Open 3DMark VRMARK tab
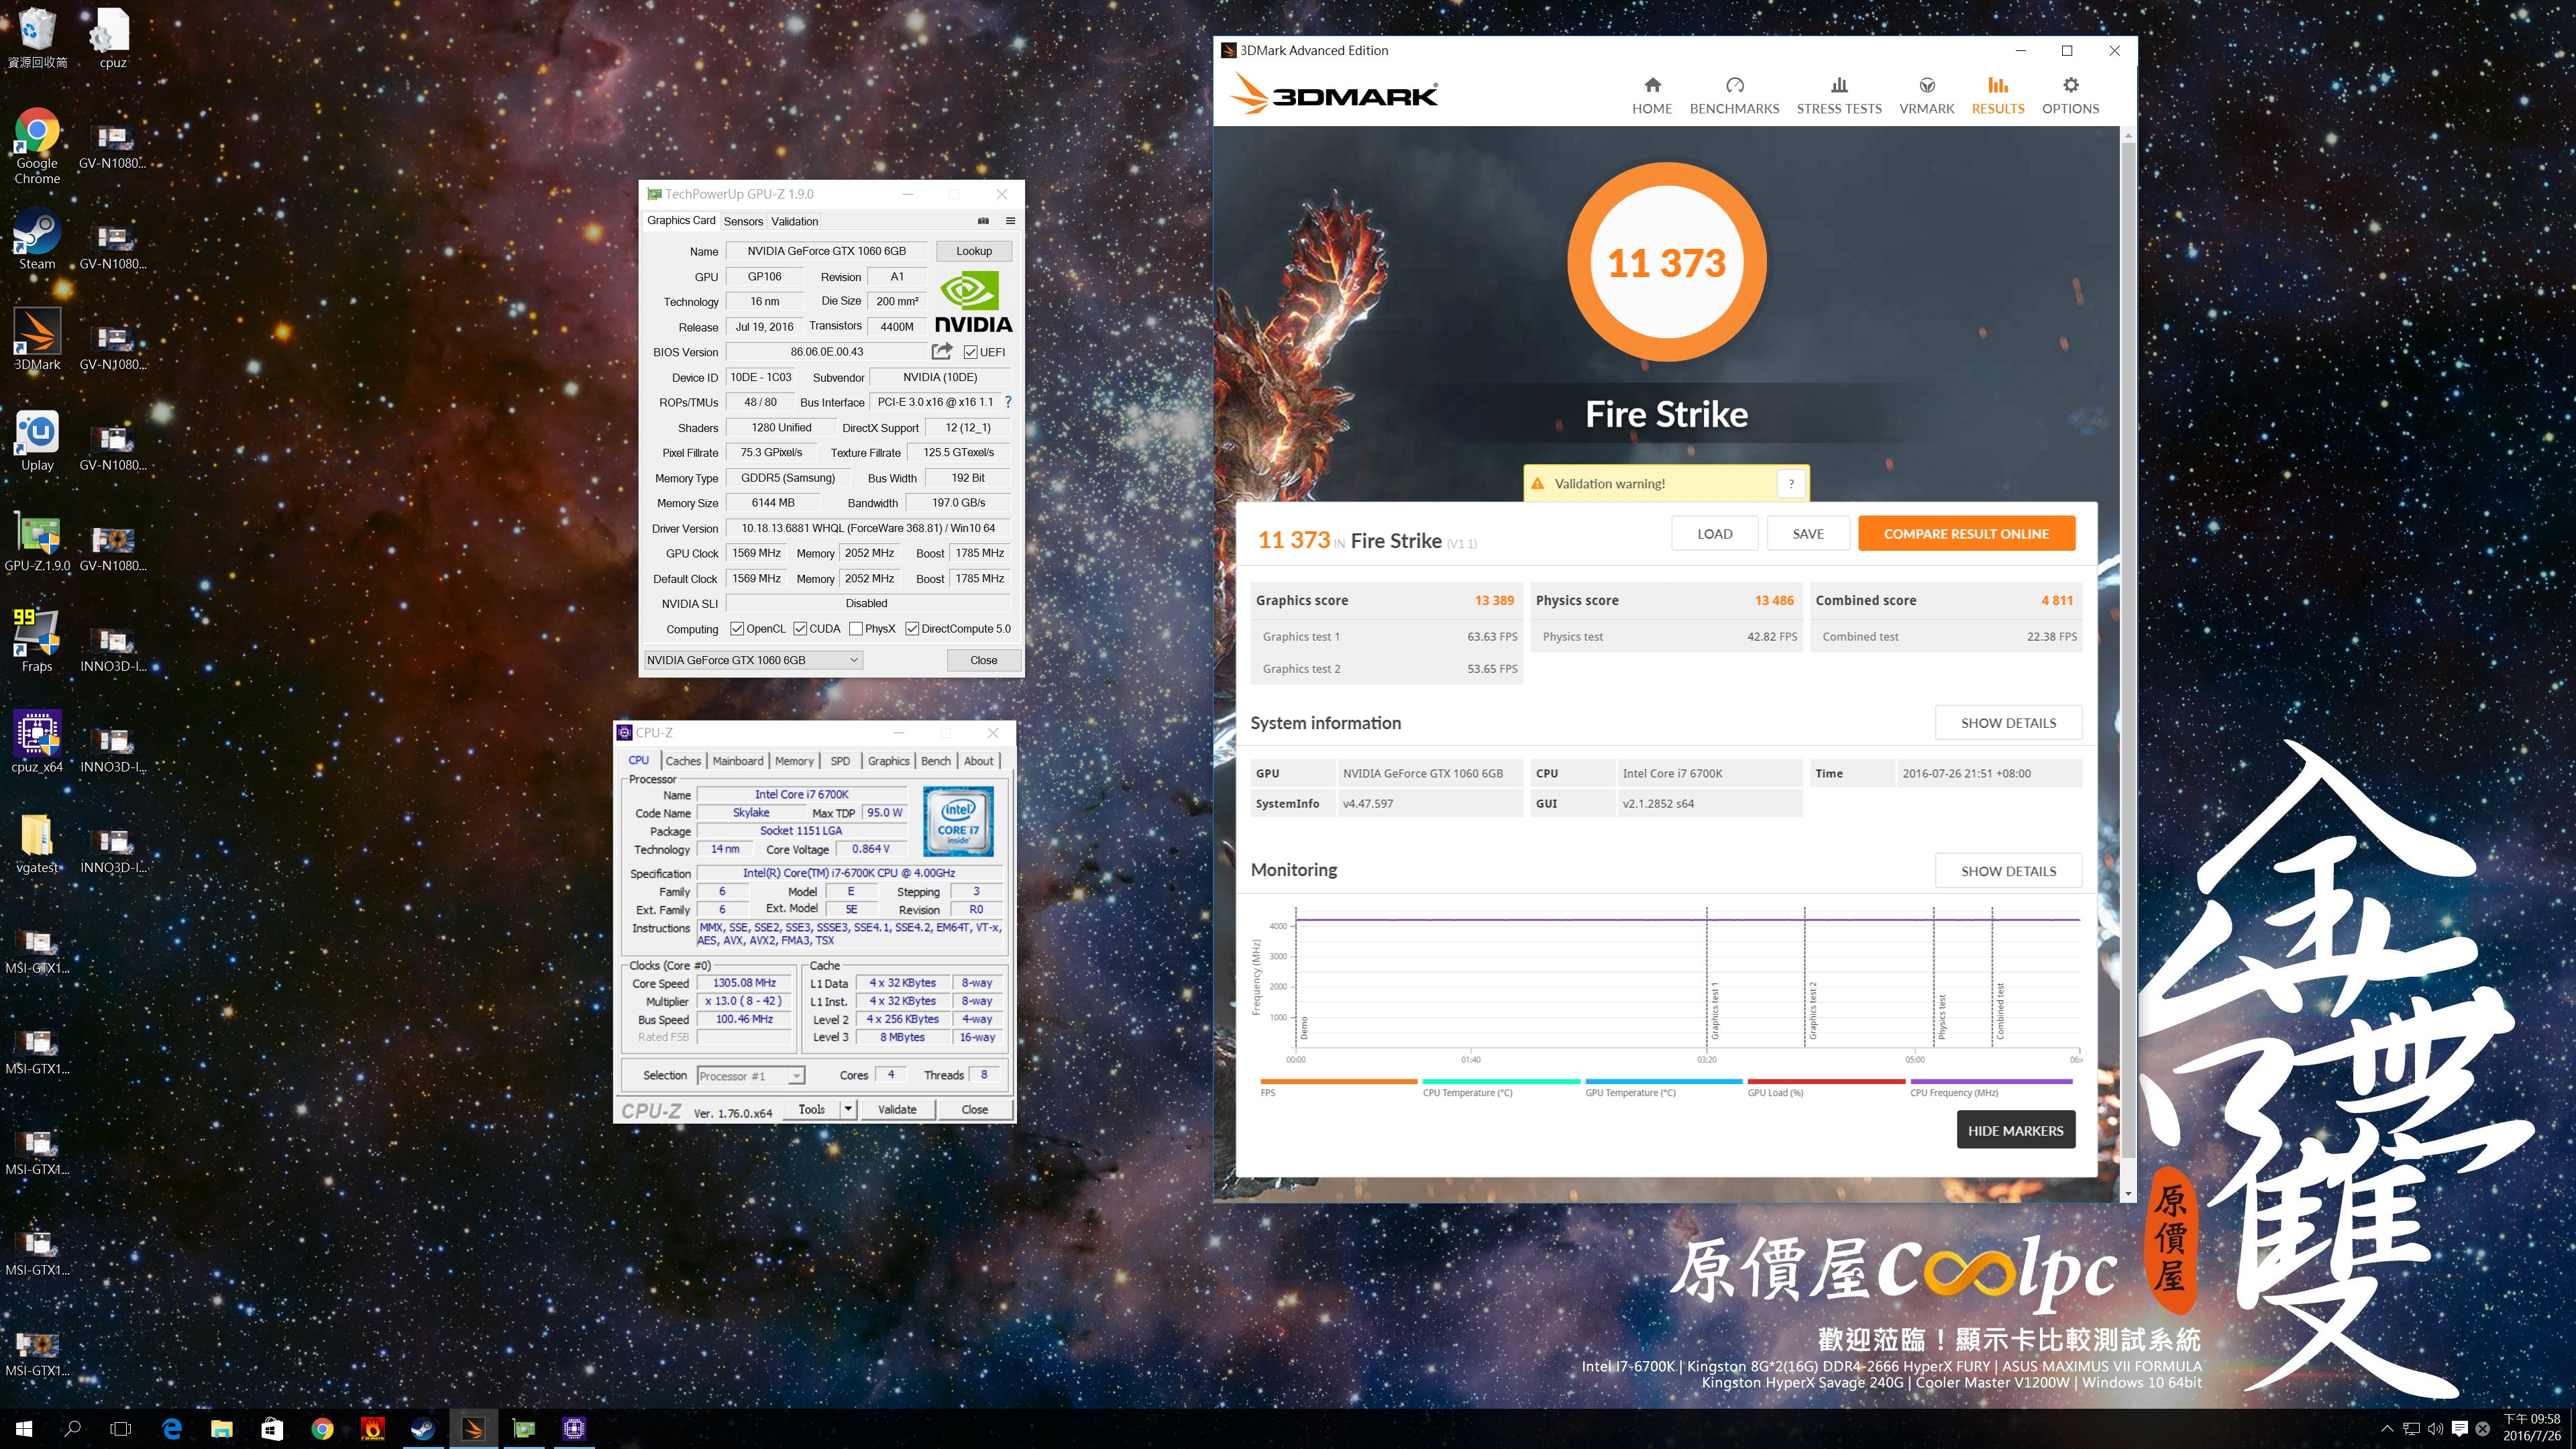The height and width of the screenshot is (1449, 2576). coord(1926,96)
